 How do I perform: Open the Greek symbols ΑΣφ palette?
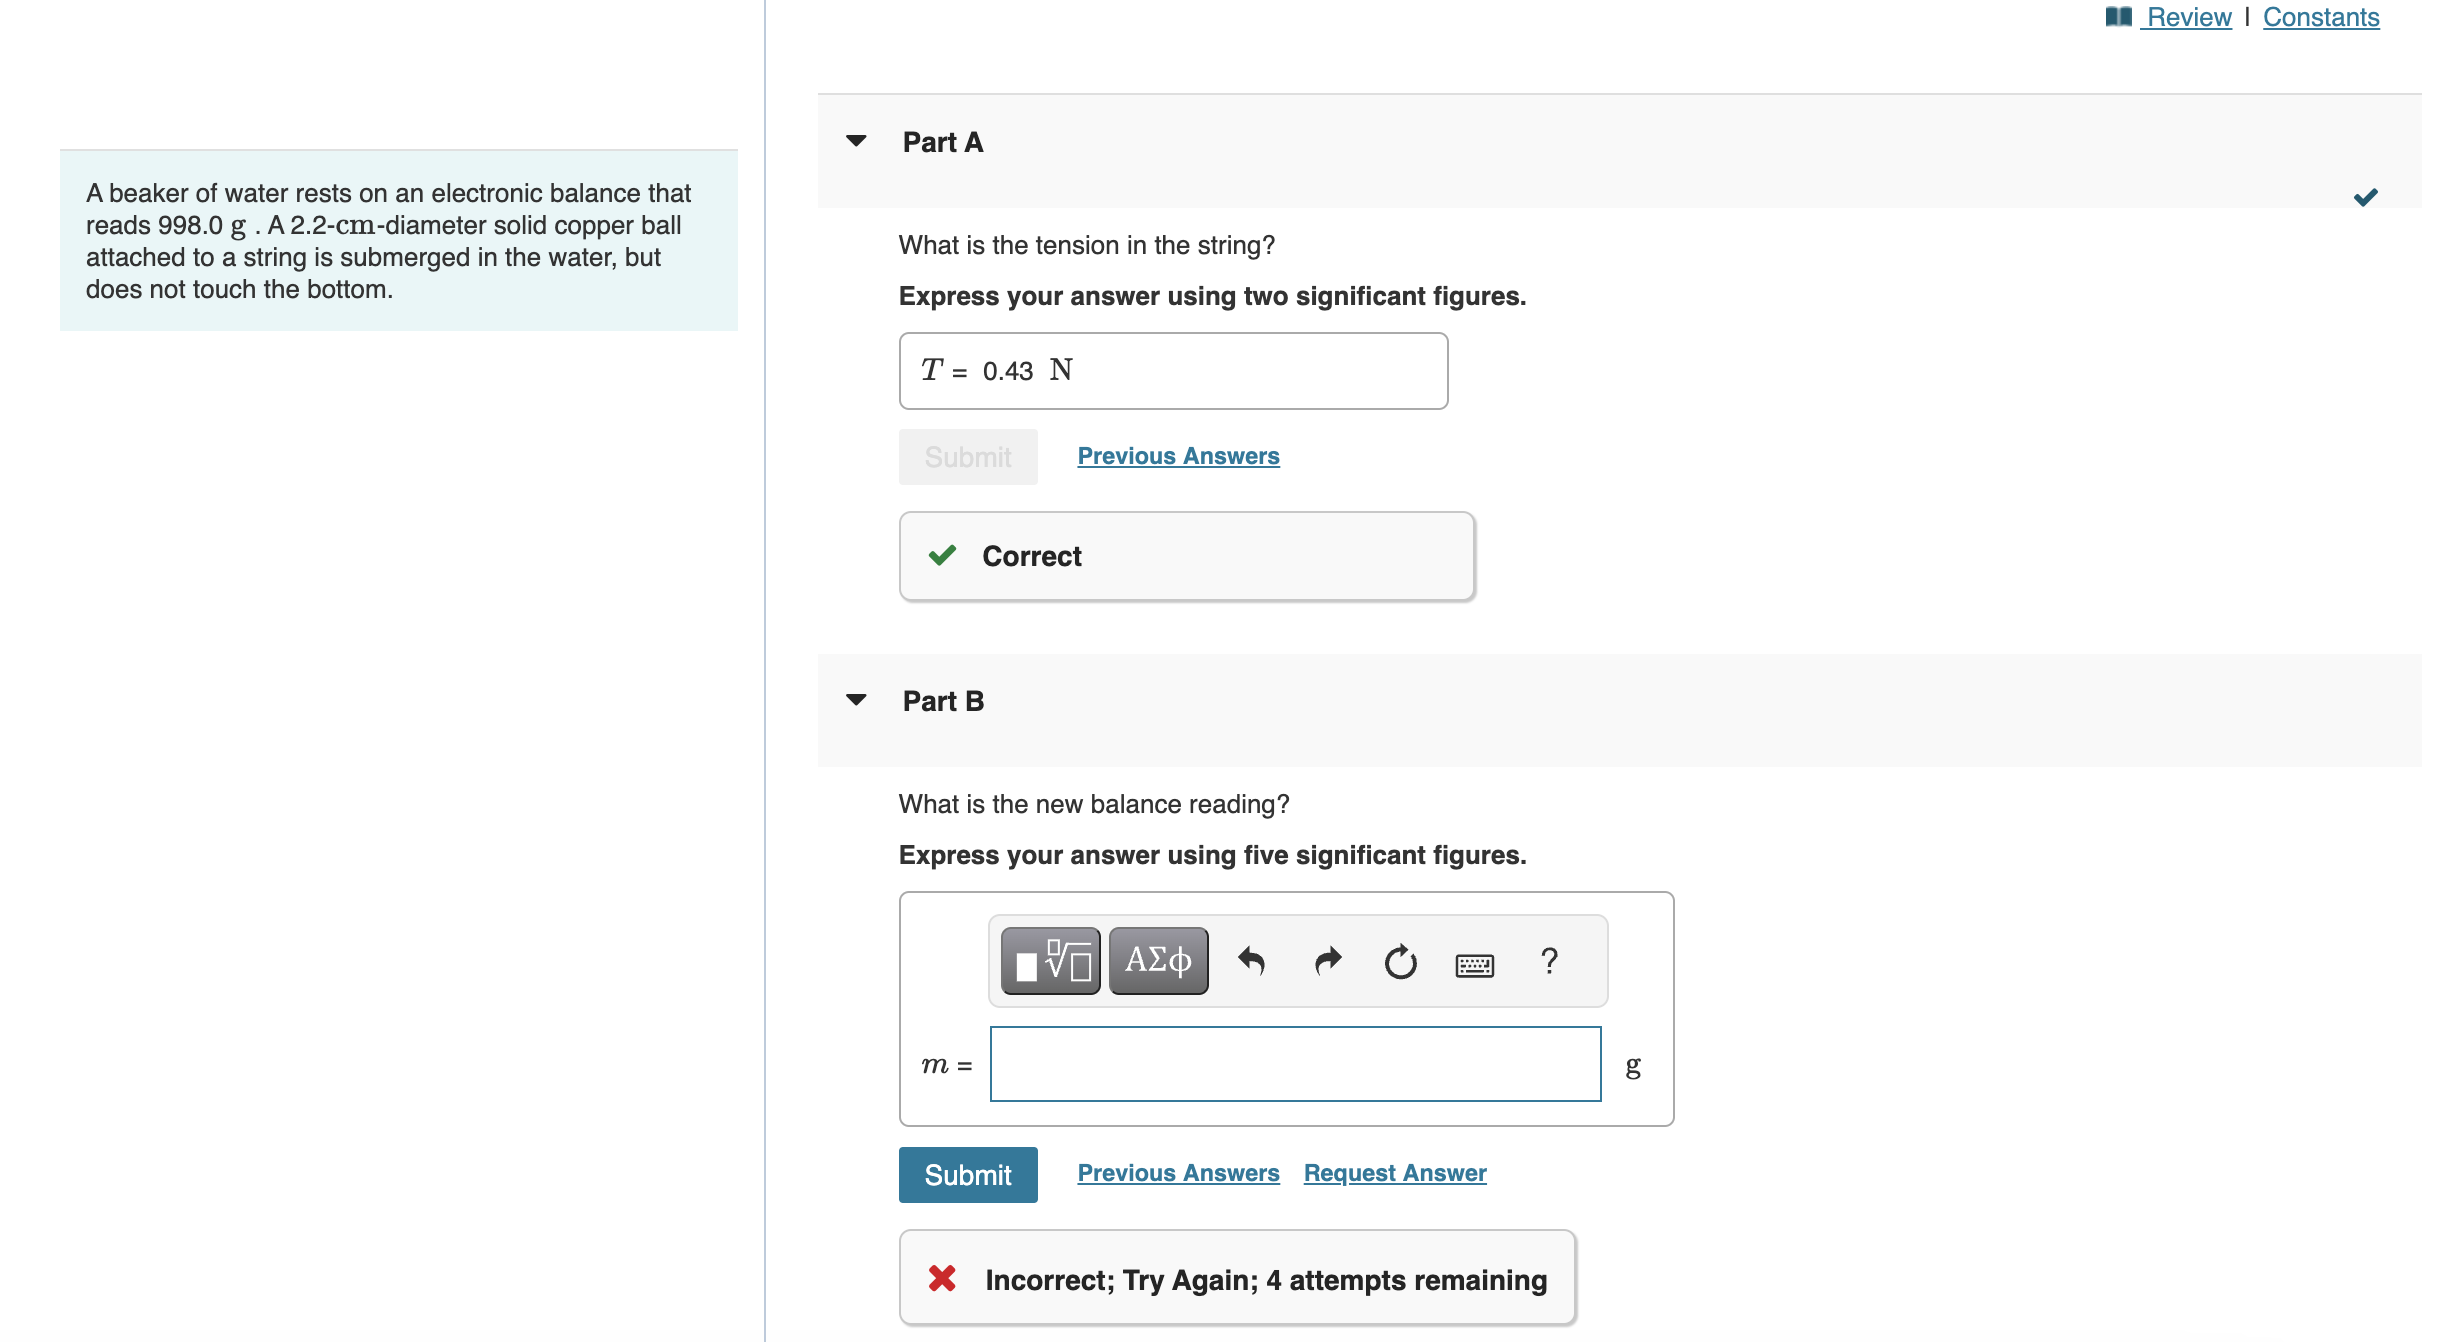pos(1158,961)
